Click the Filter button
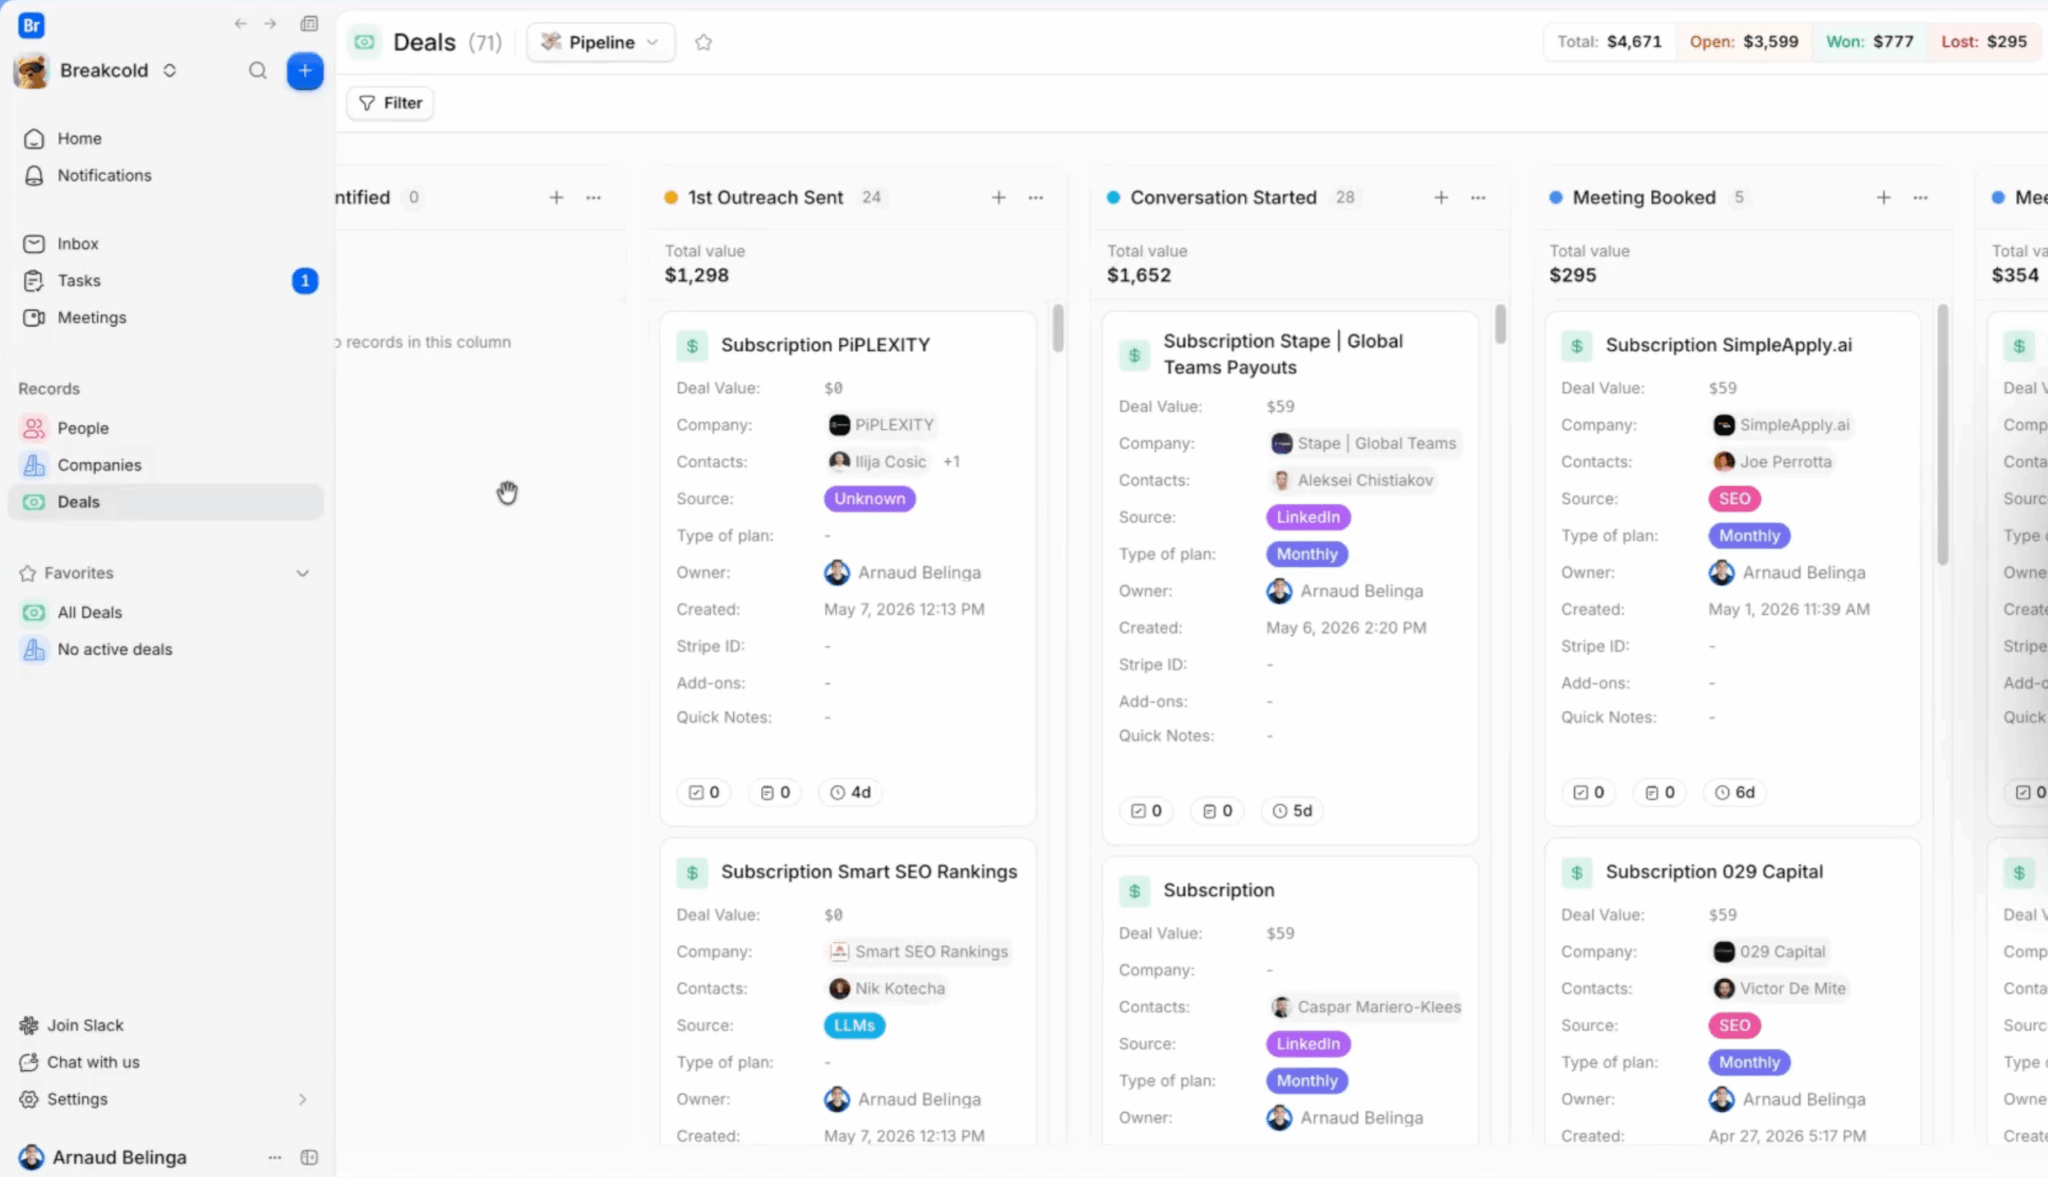This screenshot has height=1177, width=2048. pyautogui.click(x=390, y=103)
